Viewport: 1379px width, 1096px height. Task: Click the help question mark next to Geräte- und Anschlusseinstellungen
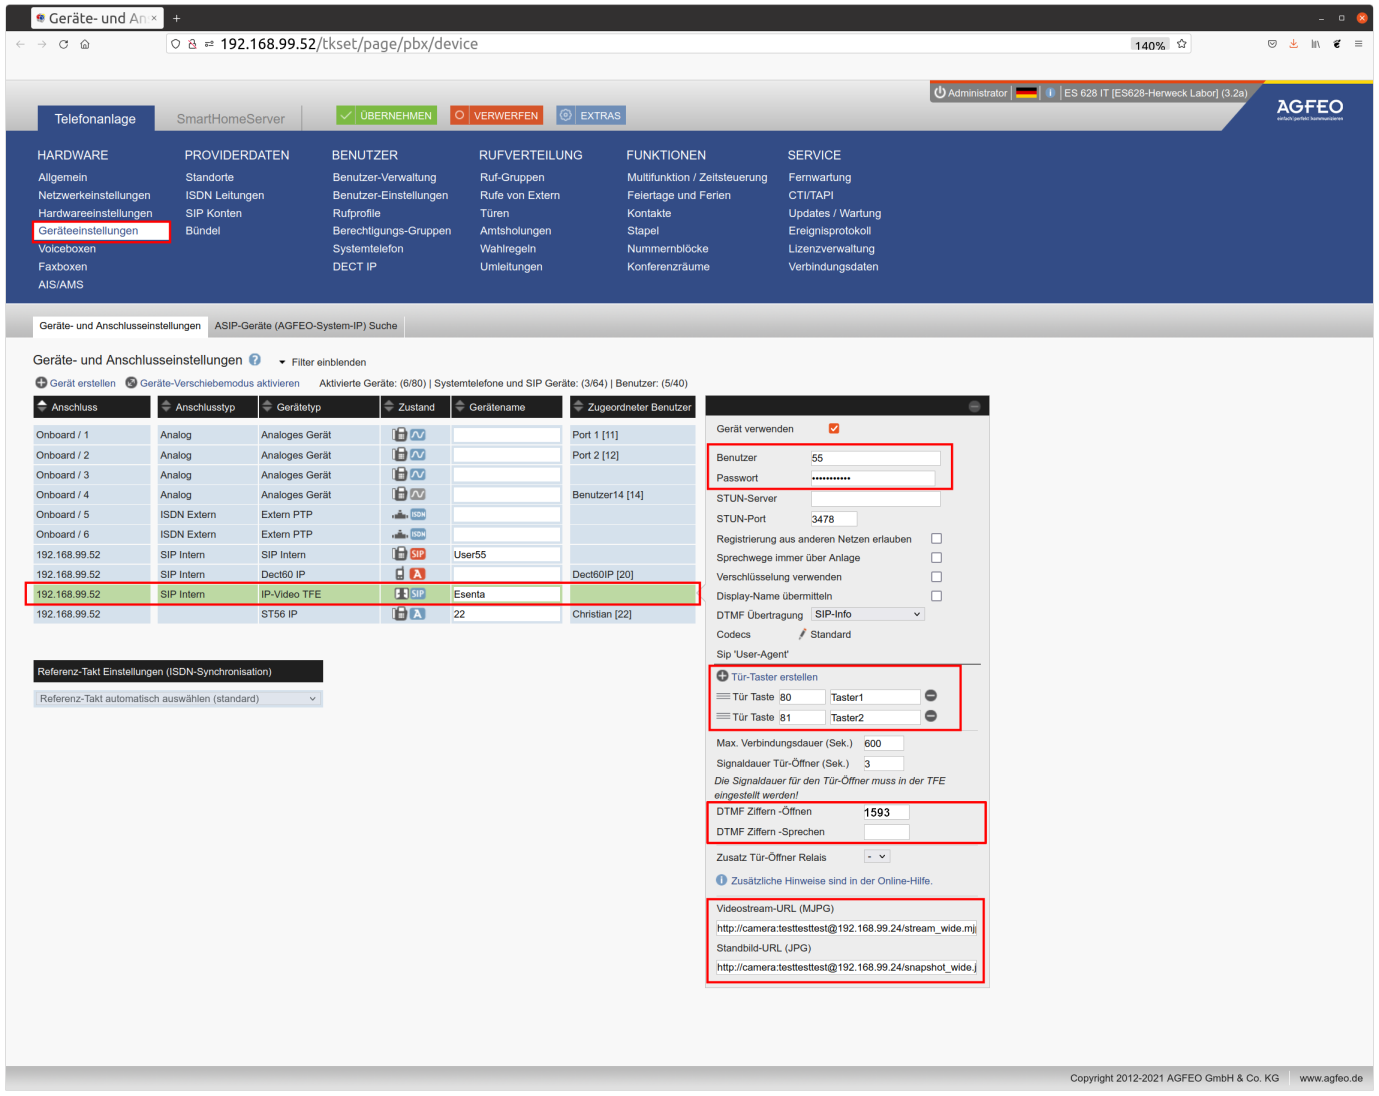255,360
